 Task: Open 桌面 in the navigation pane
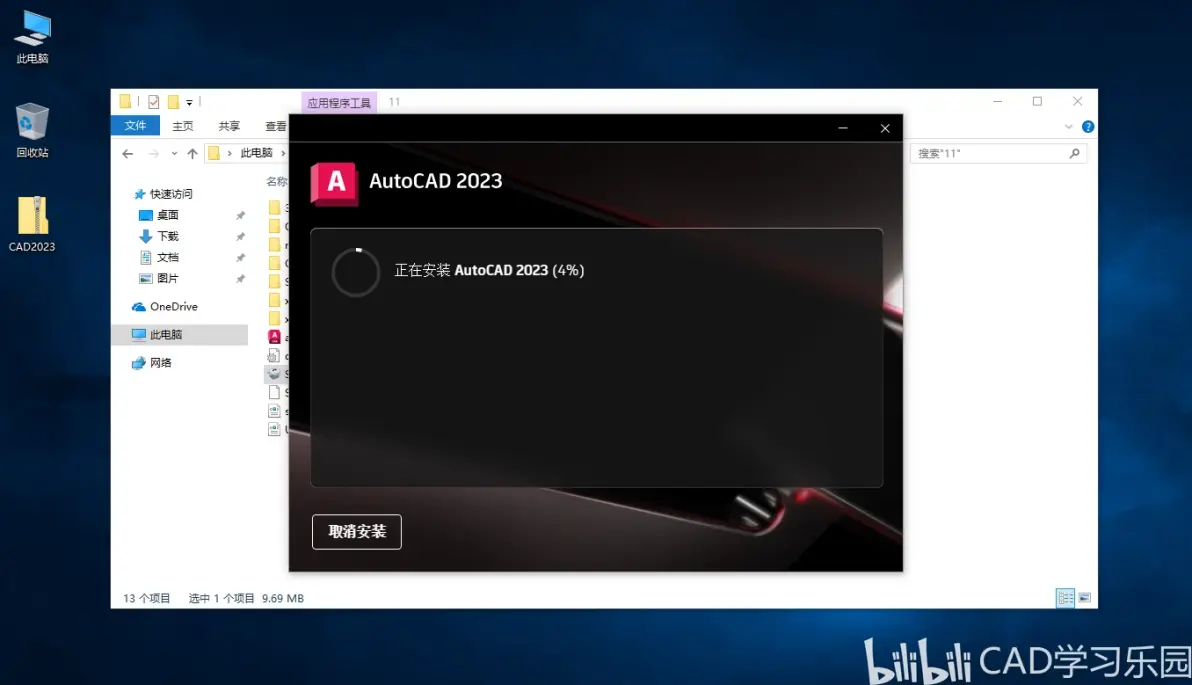(x=159, y=215)
